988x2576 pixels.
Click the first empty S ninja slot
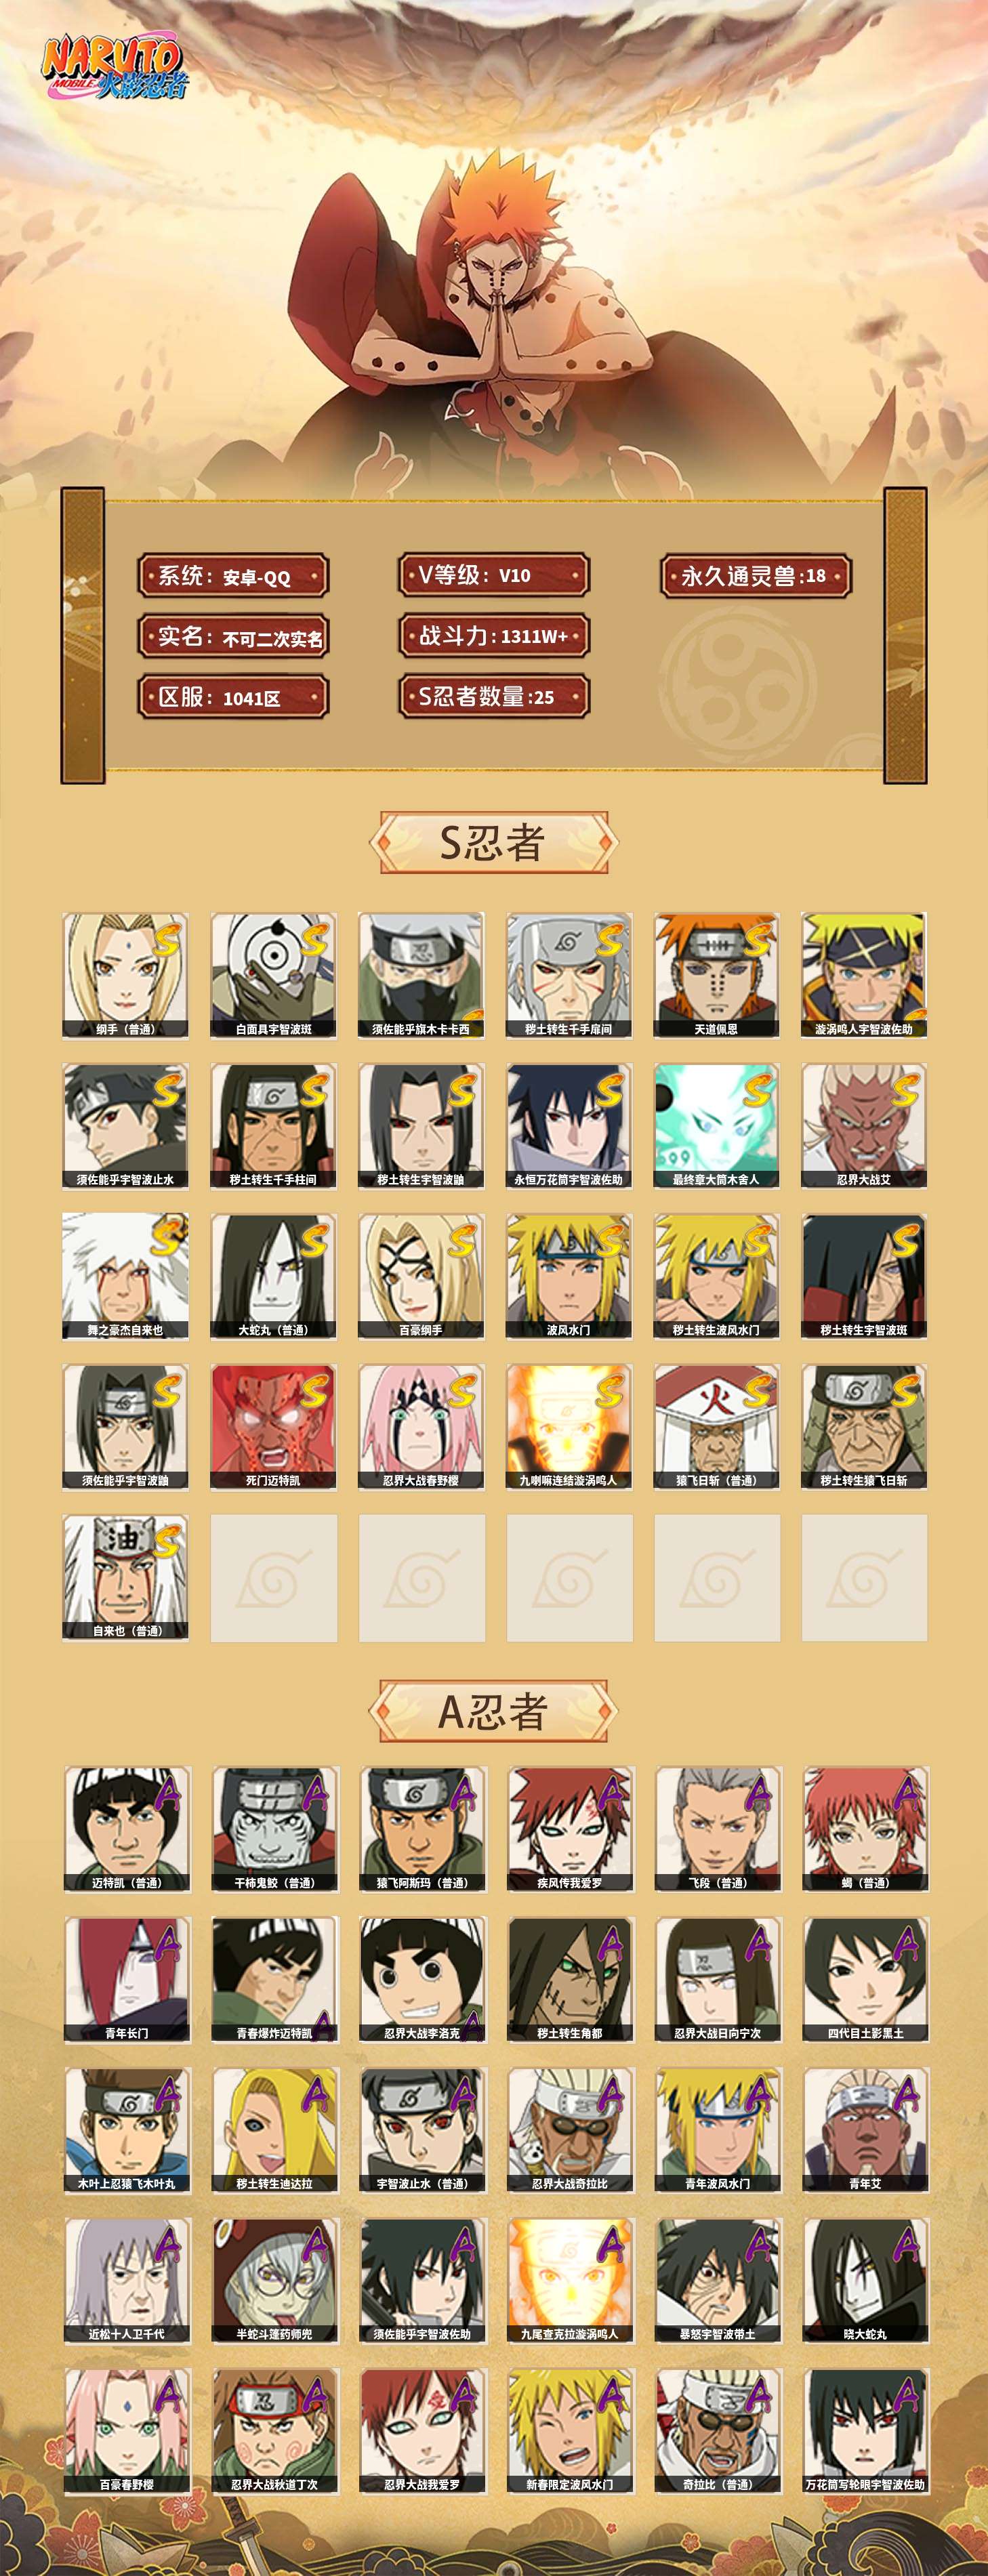point(273,1577)
